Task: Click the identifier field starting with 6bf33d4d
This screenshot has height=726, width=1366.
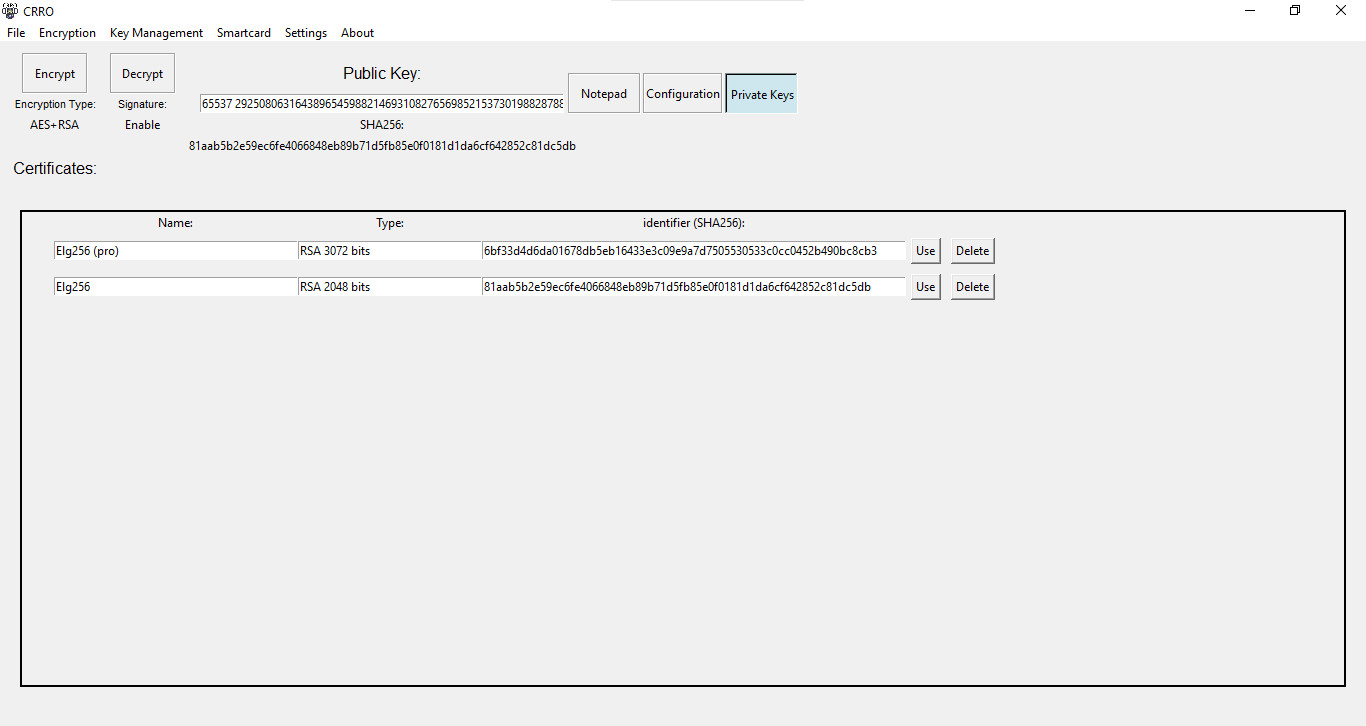Action: coord(694,251)
